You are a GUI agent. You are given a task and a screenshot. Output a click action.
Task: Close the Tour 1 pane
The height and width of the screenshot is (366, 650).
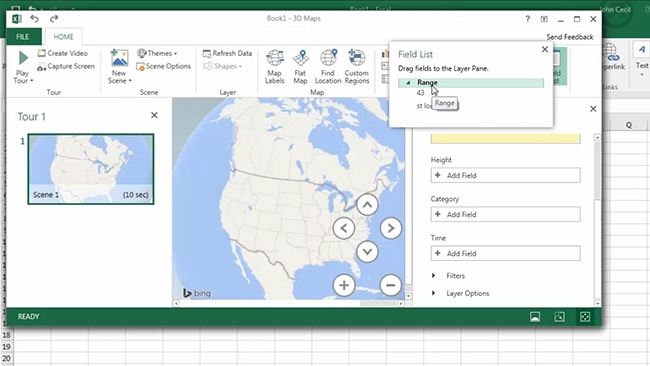(154, 115)
